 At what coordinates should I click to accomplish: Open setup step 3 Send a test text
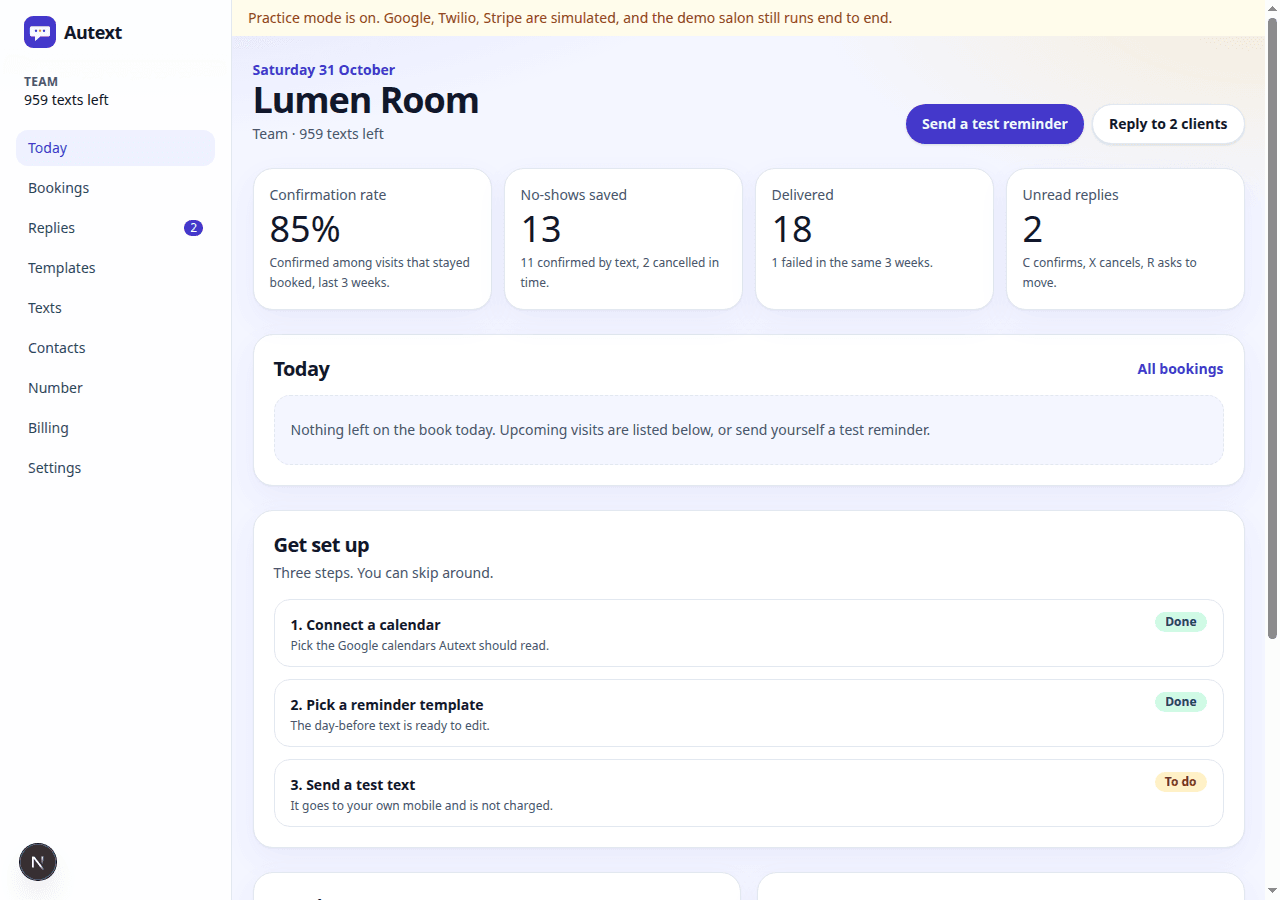749,793
